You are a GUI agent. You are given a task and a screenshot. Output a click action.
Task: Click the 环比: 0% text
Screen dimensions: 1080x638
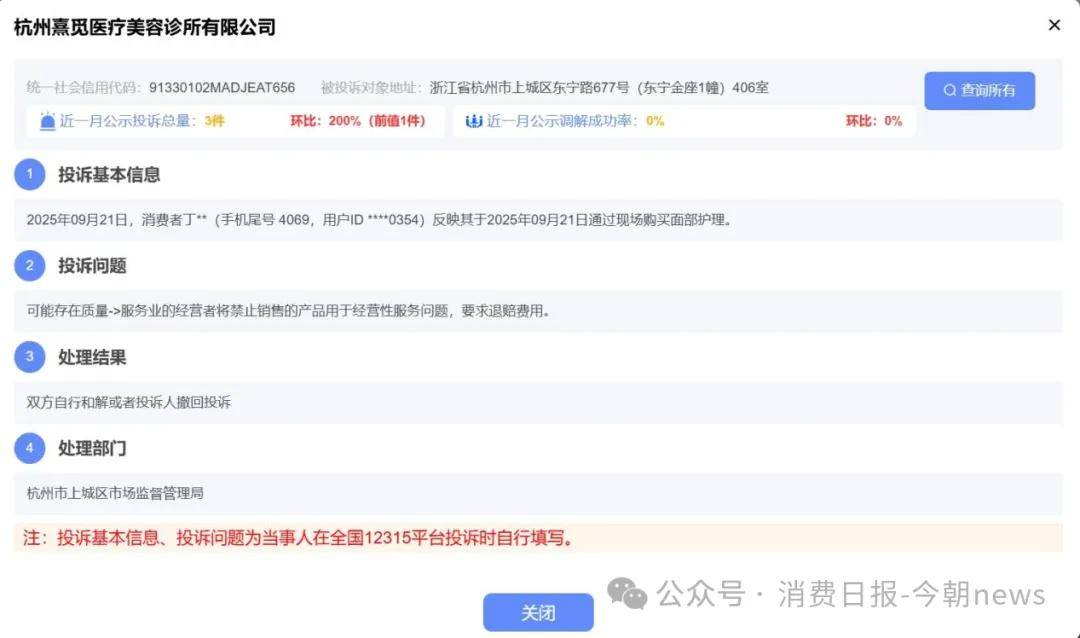[874, 121]
